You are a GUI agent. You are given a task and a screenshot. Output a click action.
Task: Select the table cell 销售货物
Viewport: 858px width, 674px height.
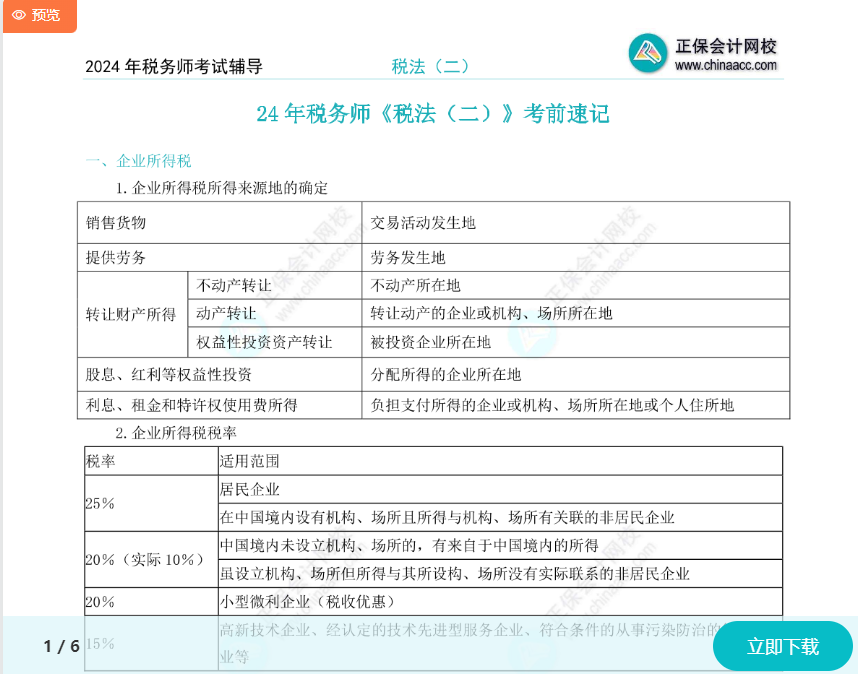click(120, 223)
